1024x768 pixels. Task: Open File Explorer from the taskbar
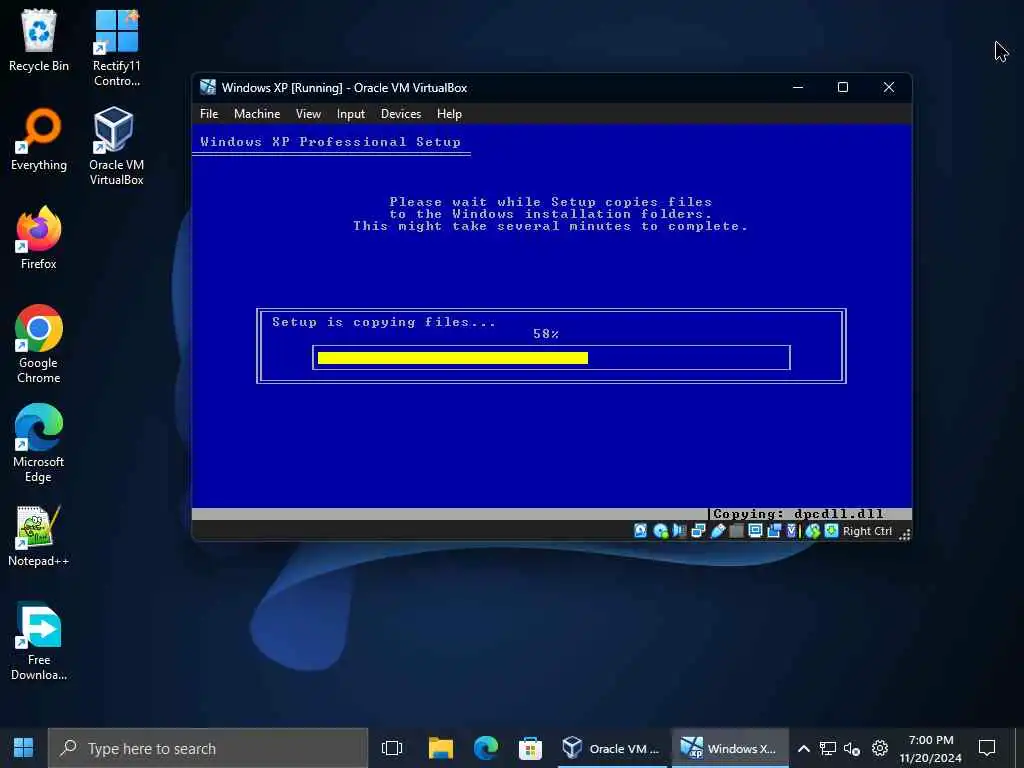(x=441, y=748)
